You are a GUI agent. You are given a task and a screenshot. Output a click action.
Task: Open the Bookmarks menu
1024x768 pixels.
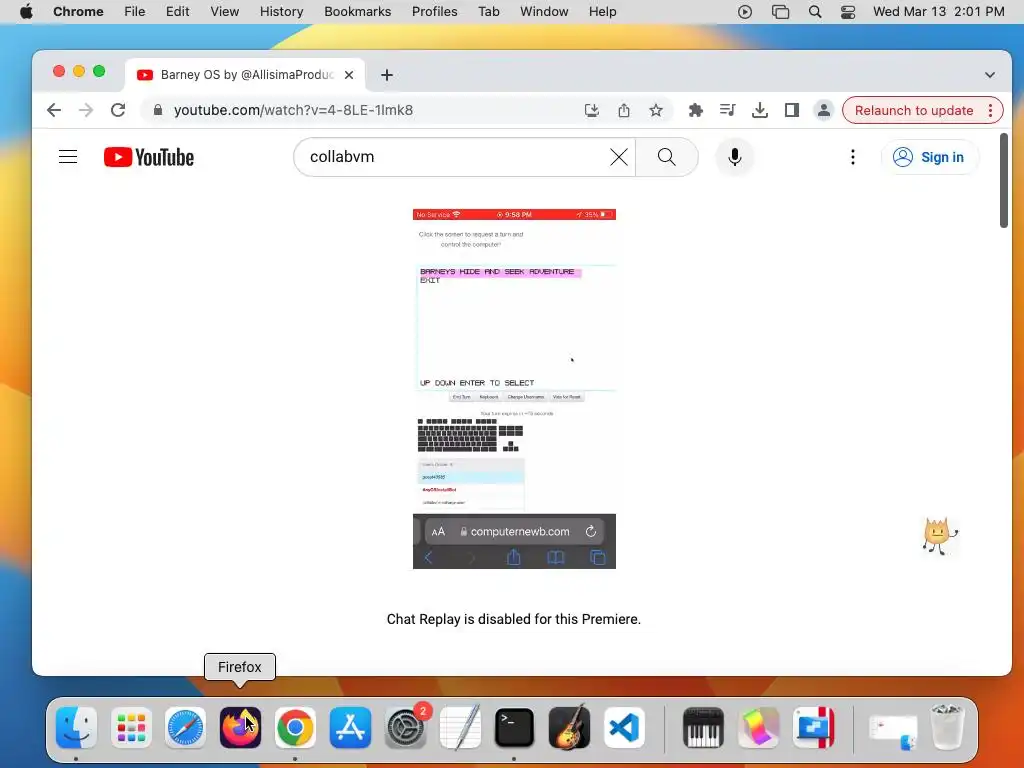[357, 12]
